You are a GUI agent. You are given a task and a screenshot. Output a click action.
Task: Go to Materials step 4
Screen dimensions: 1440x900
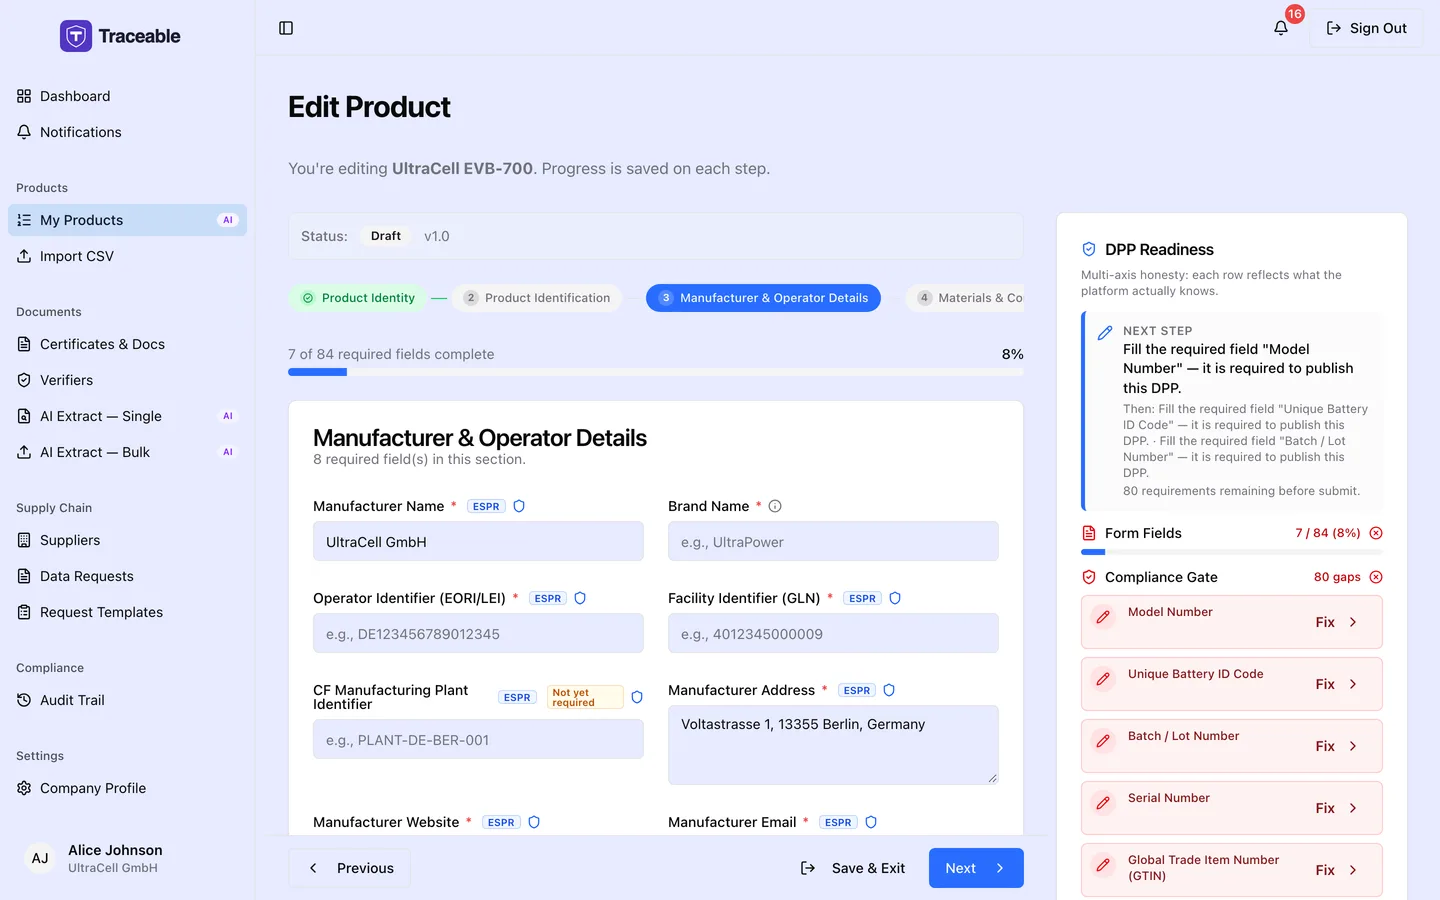(965, 298)
